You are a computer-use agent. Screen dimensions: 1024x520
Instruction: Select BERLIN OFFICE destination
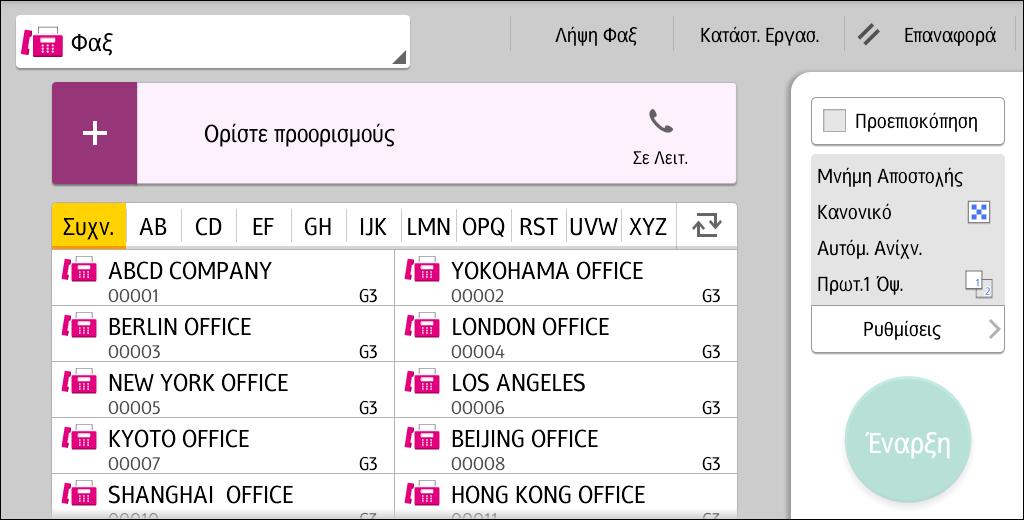pos(223,334)
